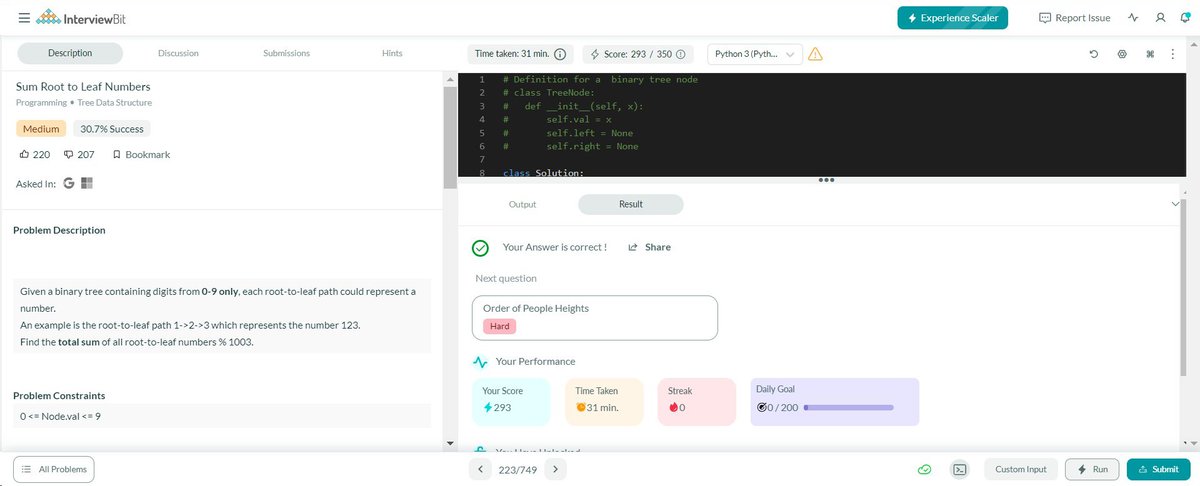Select the Description tab
1200x486 pixels.
70,53
